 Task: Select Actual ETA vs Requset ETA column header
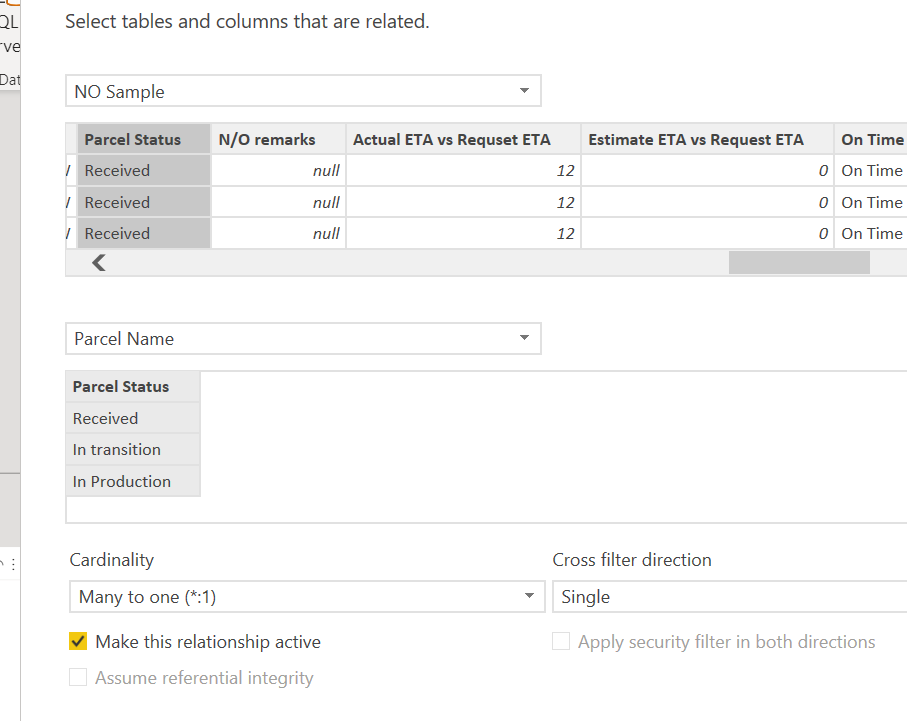tap(463, 139)
